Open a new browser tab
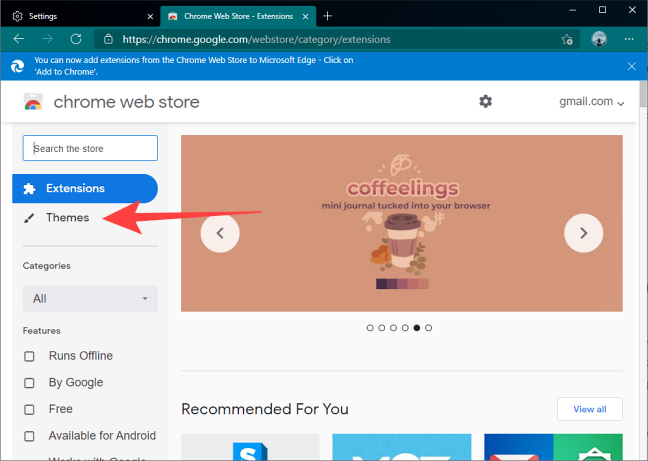Viewport: 648px width, 461px height. tap(327, 16)
